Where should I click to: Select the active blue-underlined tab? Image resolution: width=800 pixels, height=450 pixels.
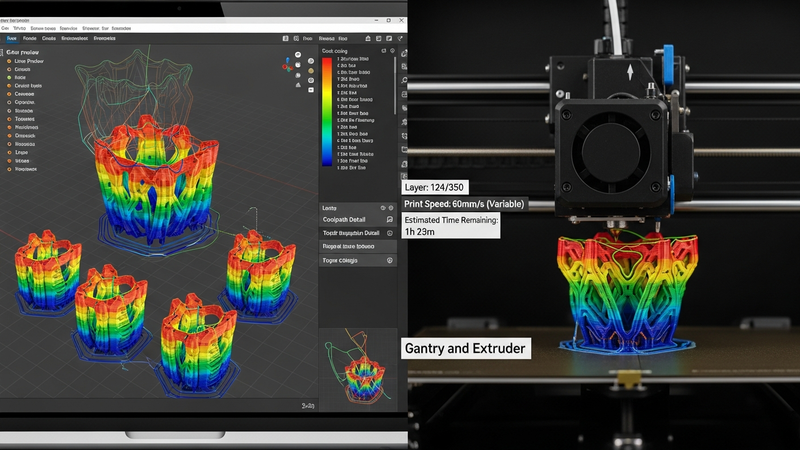point(11,39)
